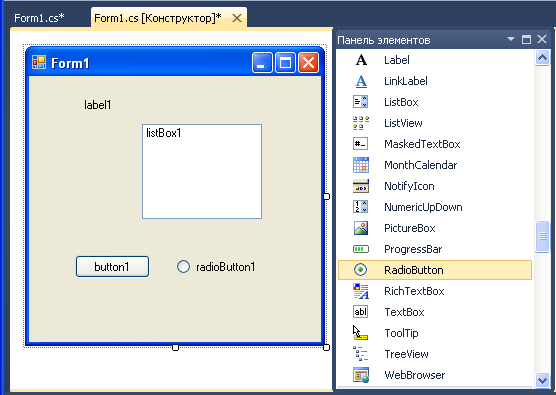
Task: Minimize the Form1 designer window
Action: [x=262, y=62]
